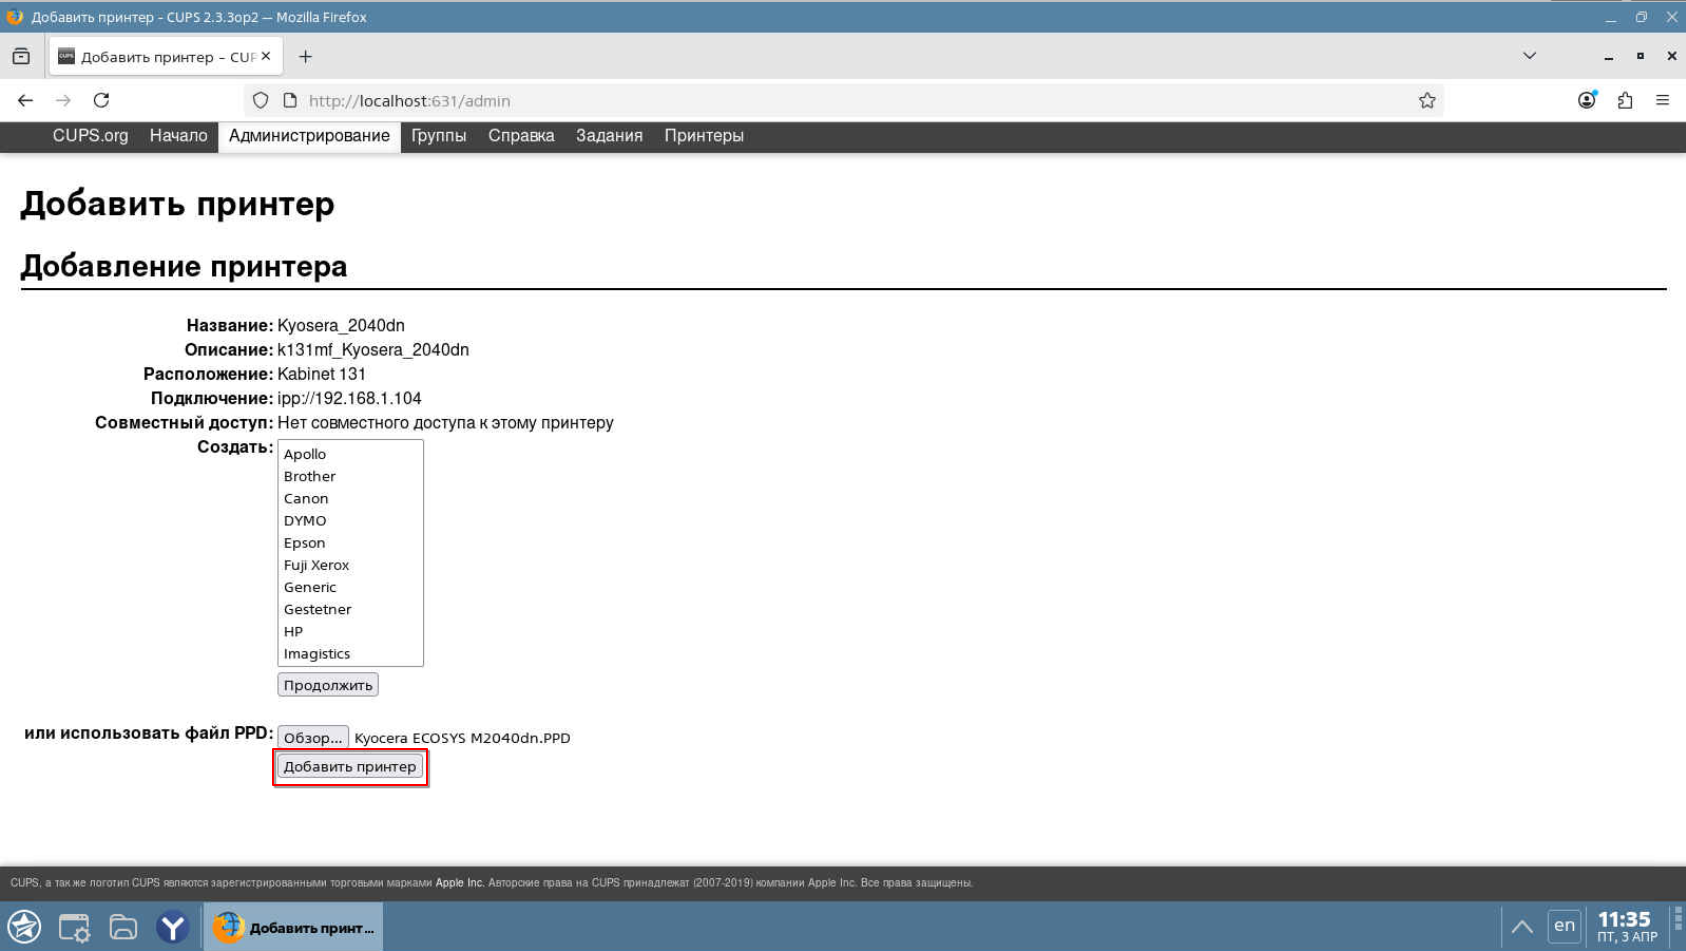Go to the Задания tab
Viewport: 1686px width, 951px height.
tap(608, 136)
